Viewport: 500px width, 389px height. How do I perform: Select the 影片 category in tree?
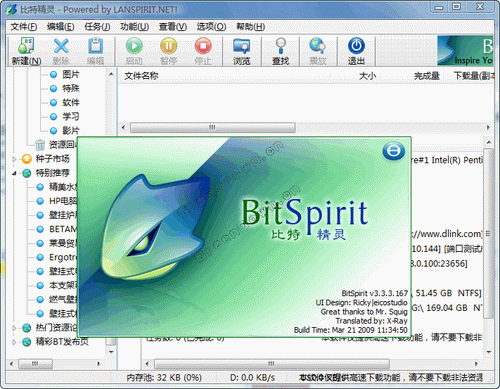click(71, 130)
